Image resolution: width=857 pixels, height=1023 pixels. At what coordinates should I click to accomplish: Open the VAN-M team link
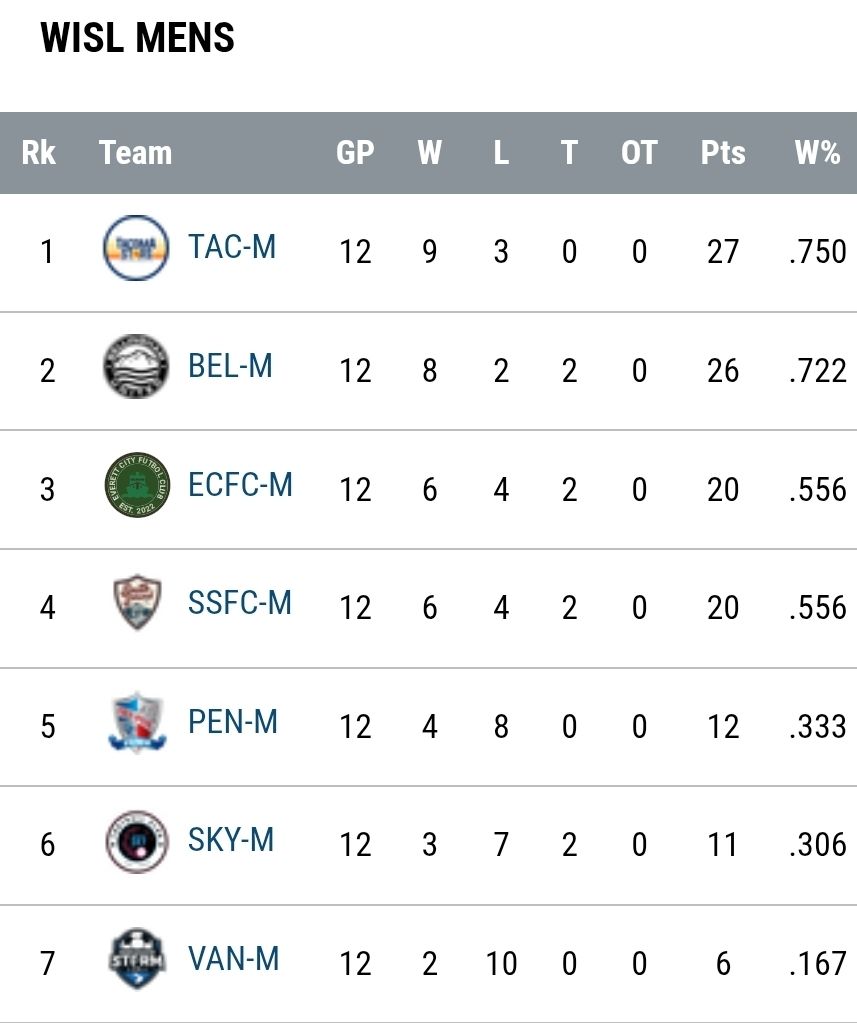[x=233, y=959]
